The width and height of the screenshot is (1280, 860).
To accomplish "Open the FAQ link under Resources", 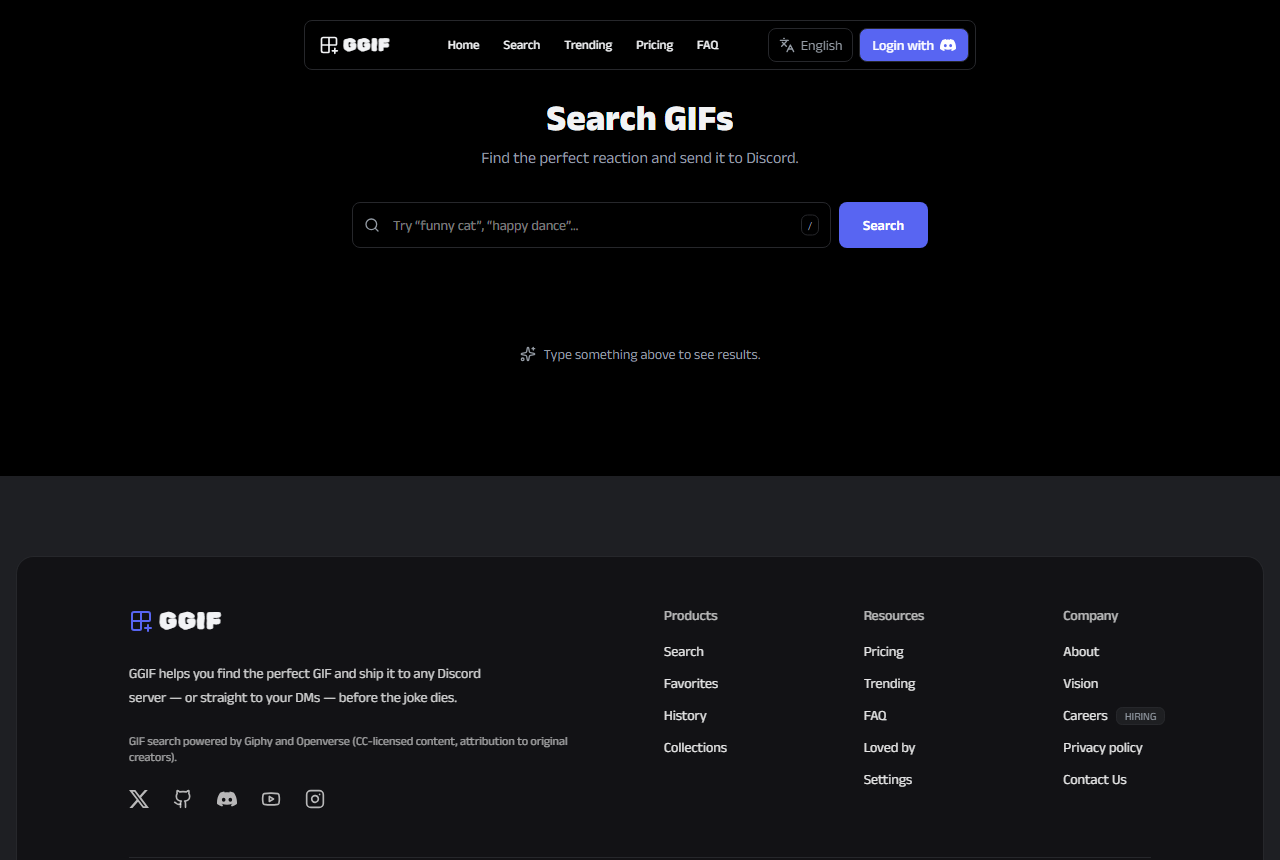I will (x=875, y=716).
